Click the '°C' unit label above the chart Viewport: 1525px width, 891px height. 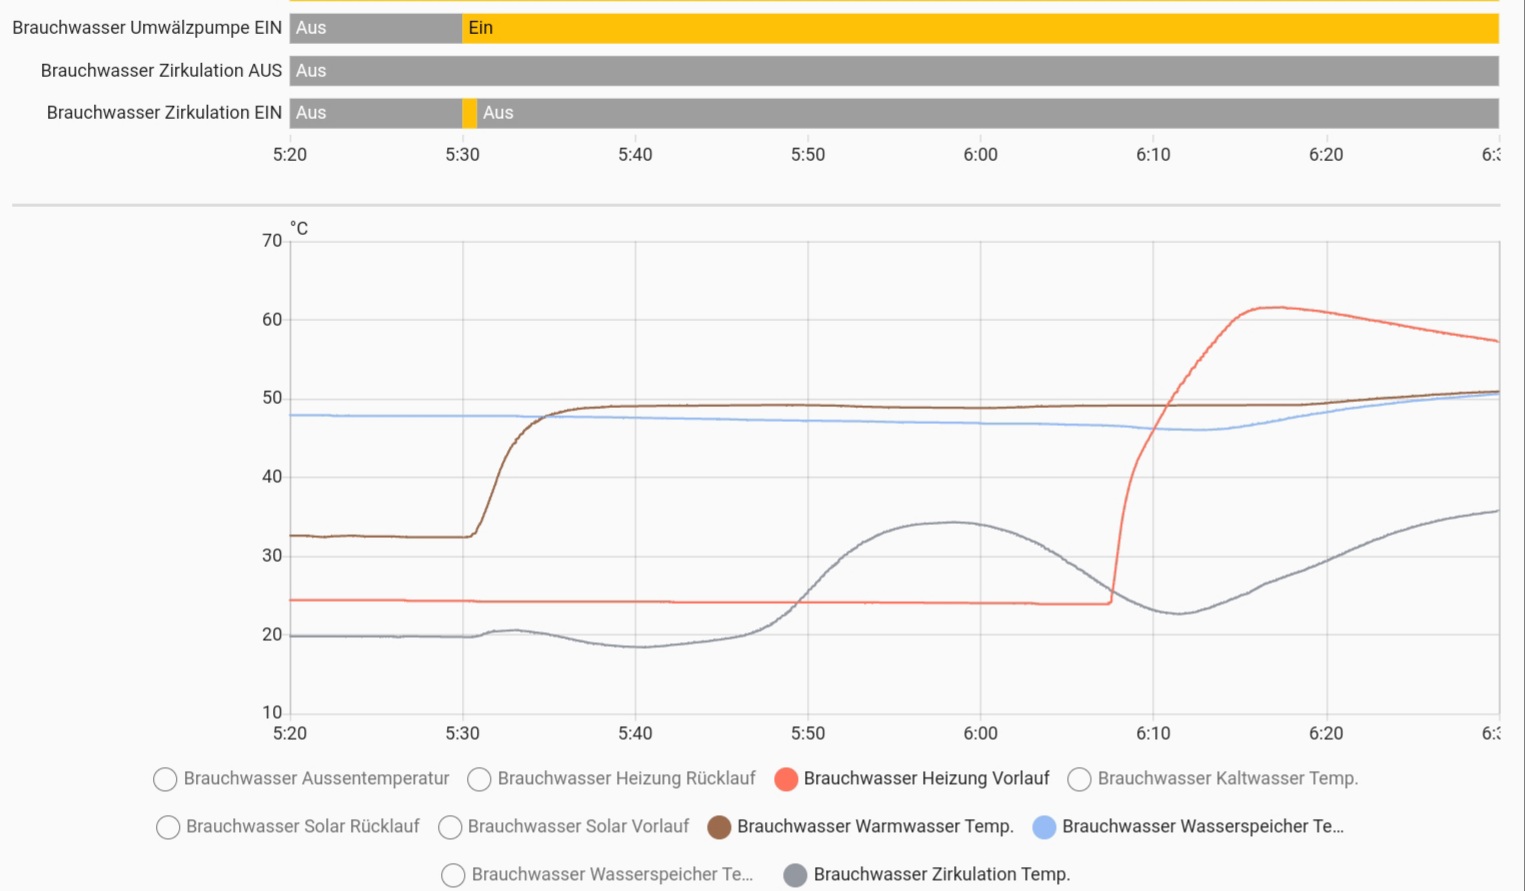click(299, 229)
